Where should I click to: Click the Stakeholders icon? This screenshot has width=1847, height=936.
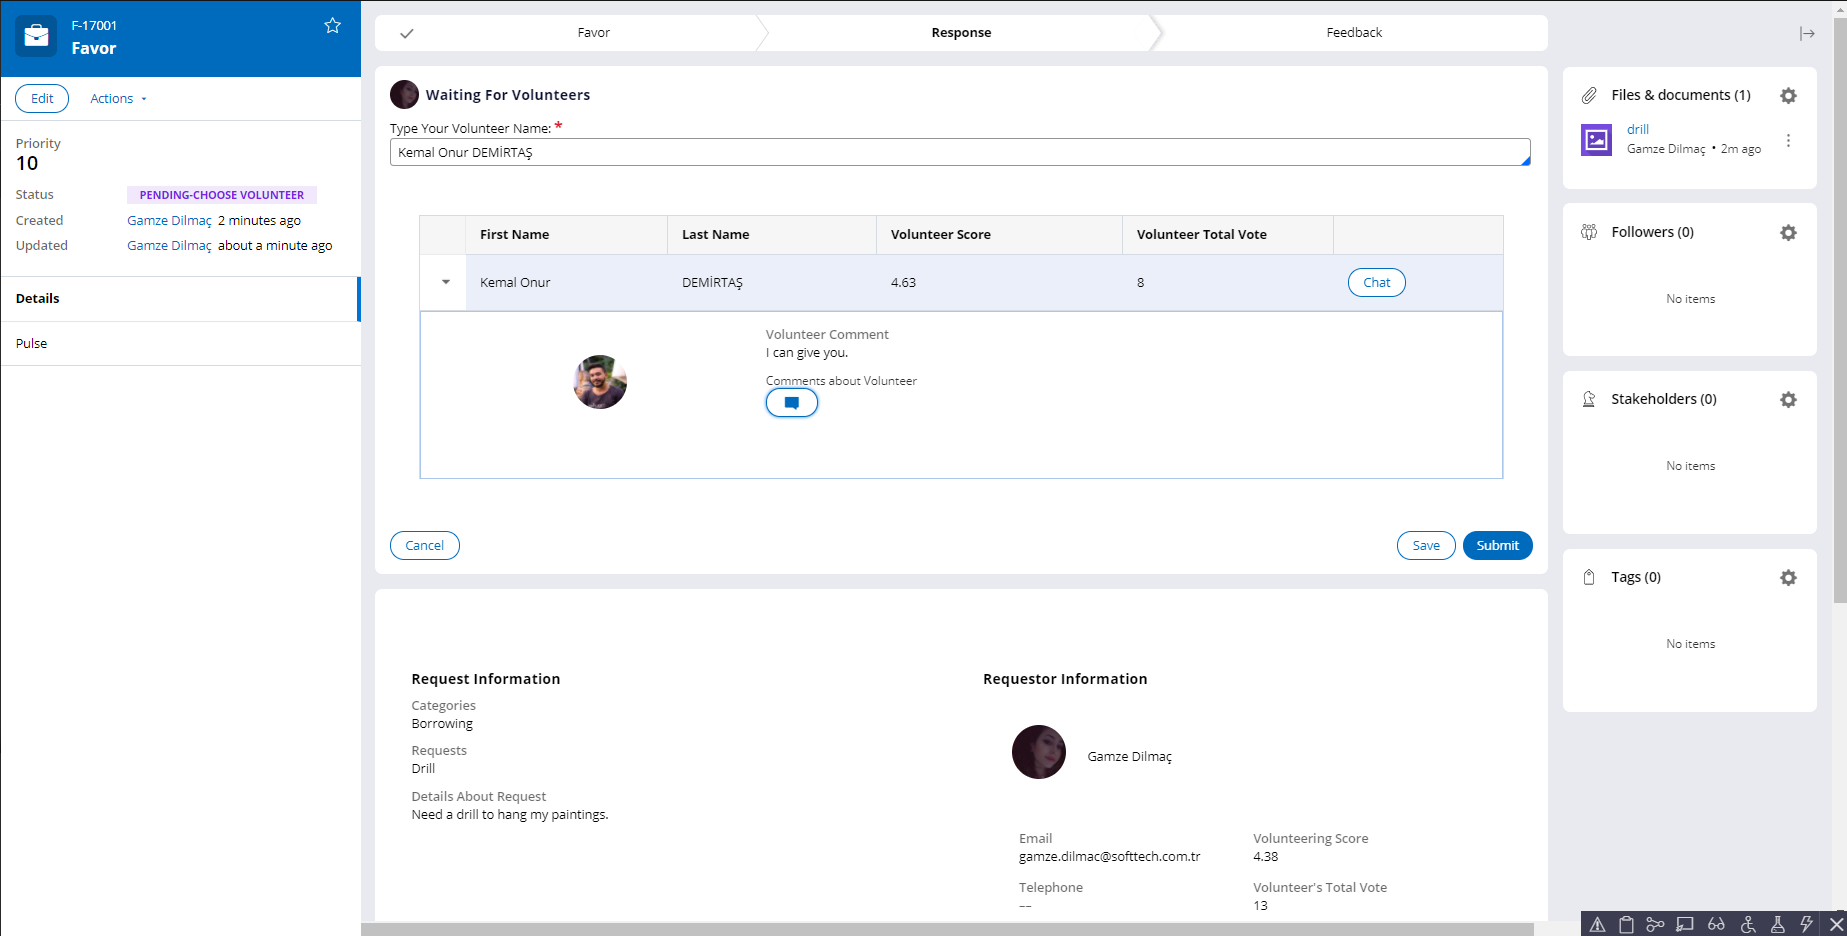(x=1589, y=400)
